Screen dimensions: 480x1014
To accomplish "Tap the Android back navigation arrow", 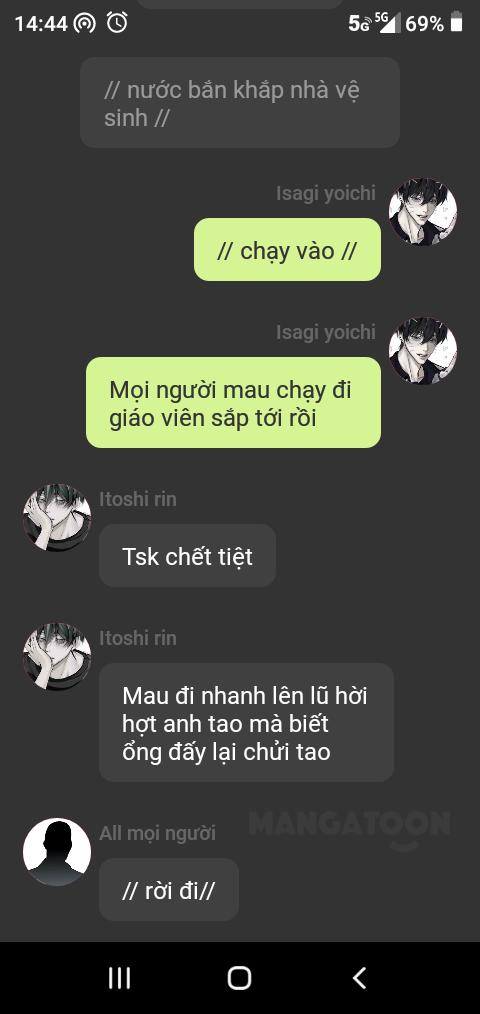I will tap(360, 978).
